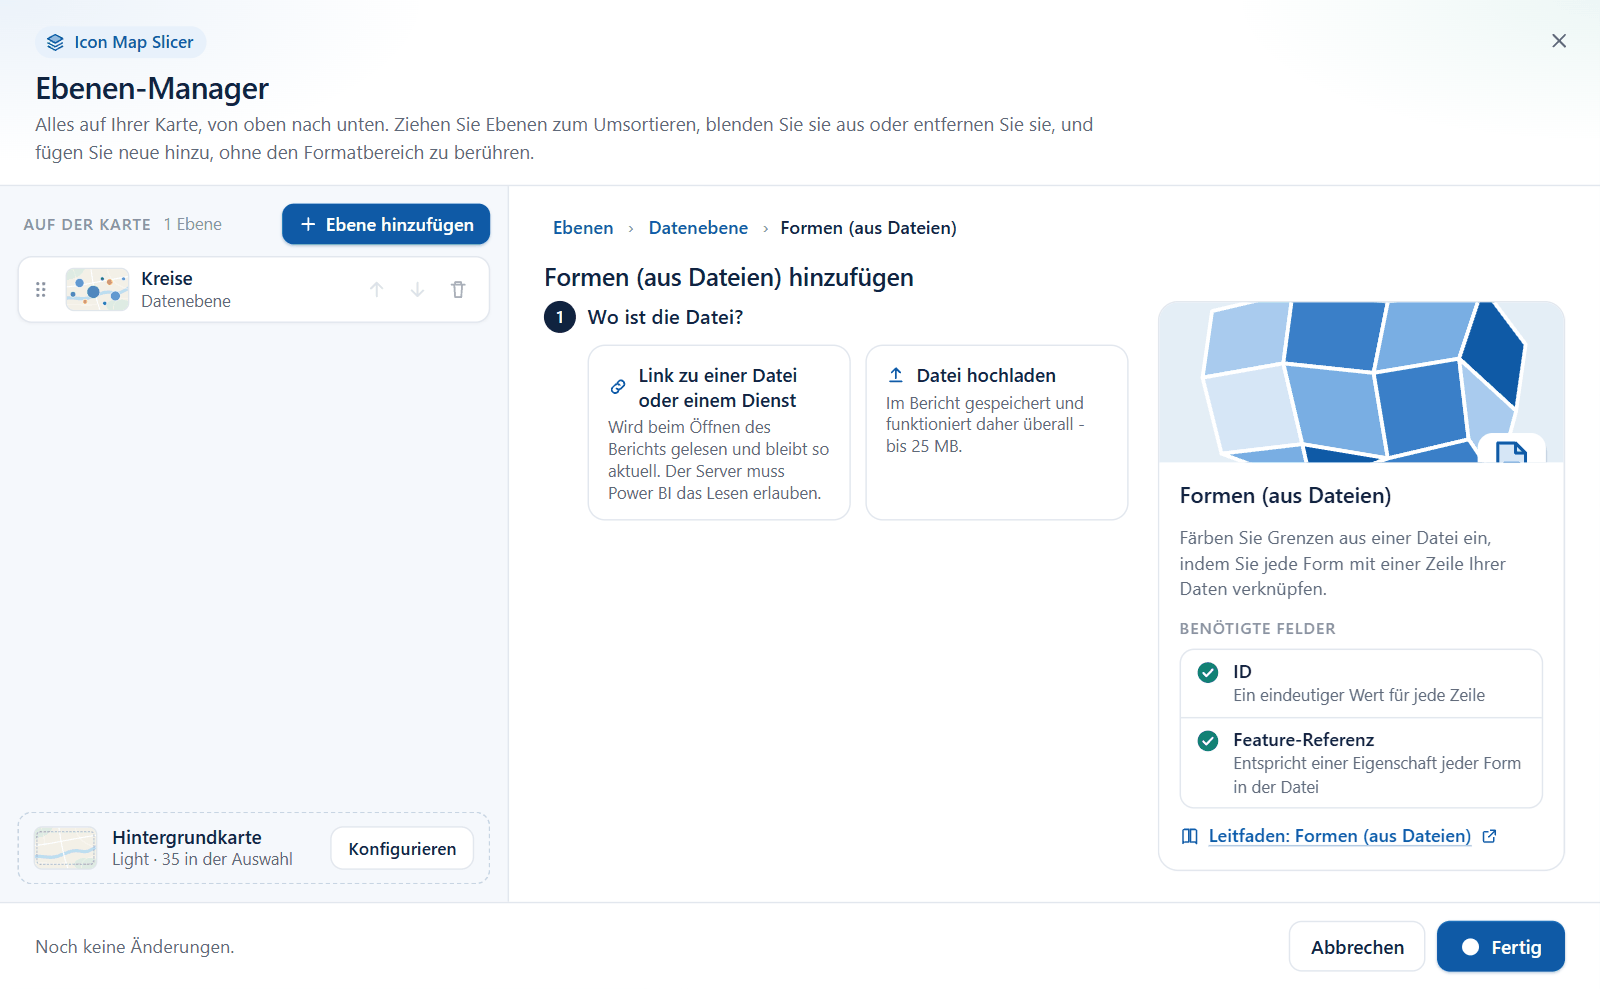
Task: Move the Kreise layer up
Action: 377,290
